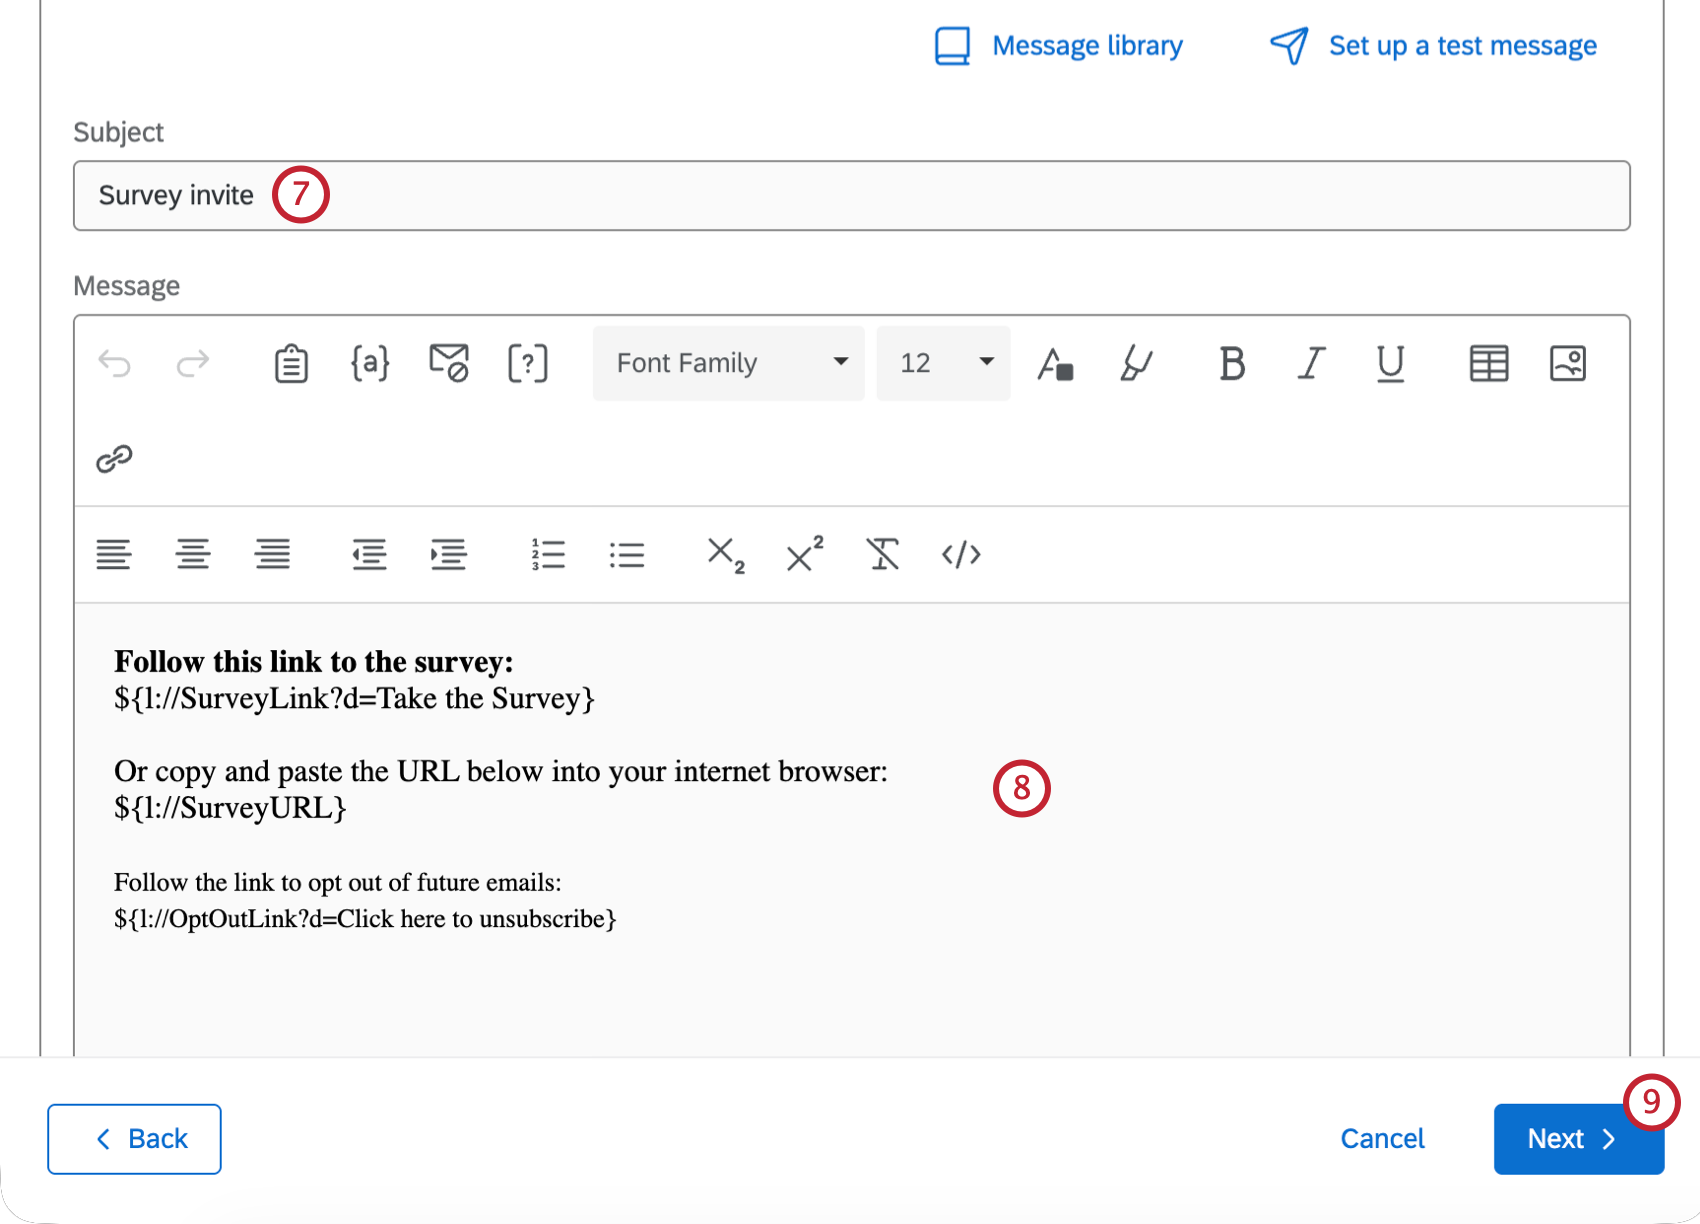Click the paper plane test message icon
The height and width of the screenshot is (1224, 1700).
tap(1289, 46)
